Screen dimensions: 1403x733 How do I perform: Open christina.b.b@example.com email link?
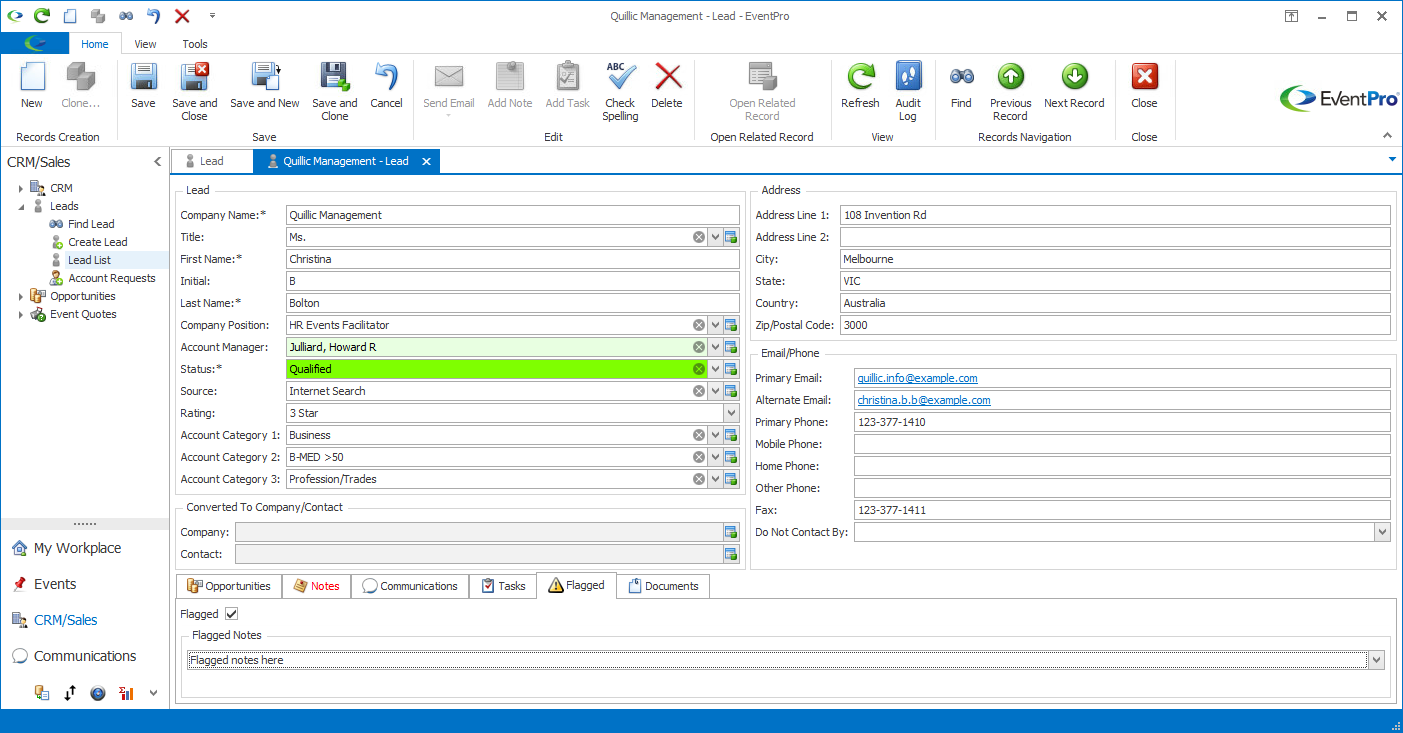click(x=924, y=400)
